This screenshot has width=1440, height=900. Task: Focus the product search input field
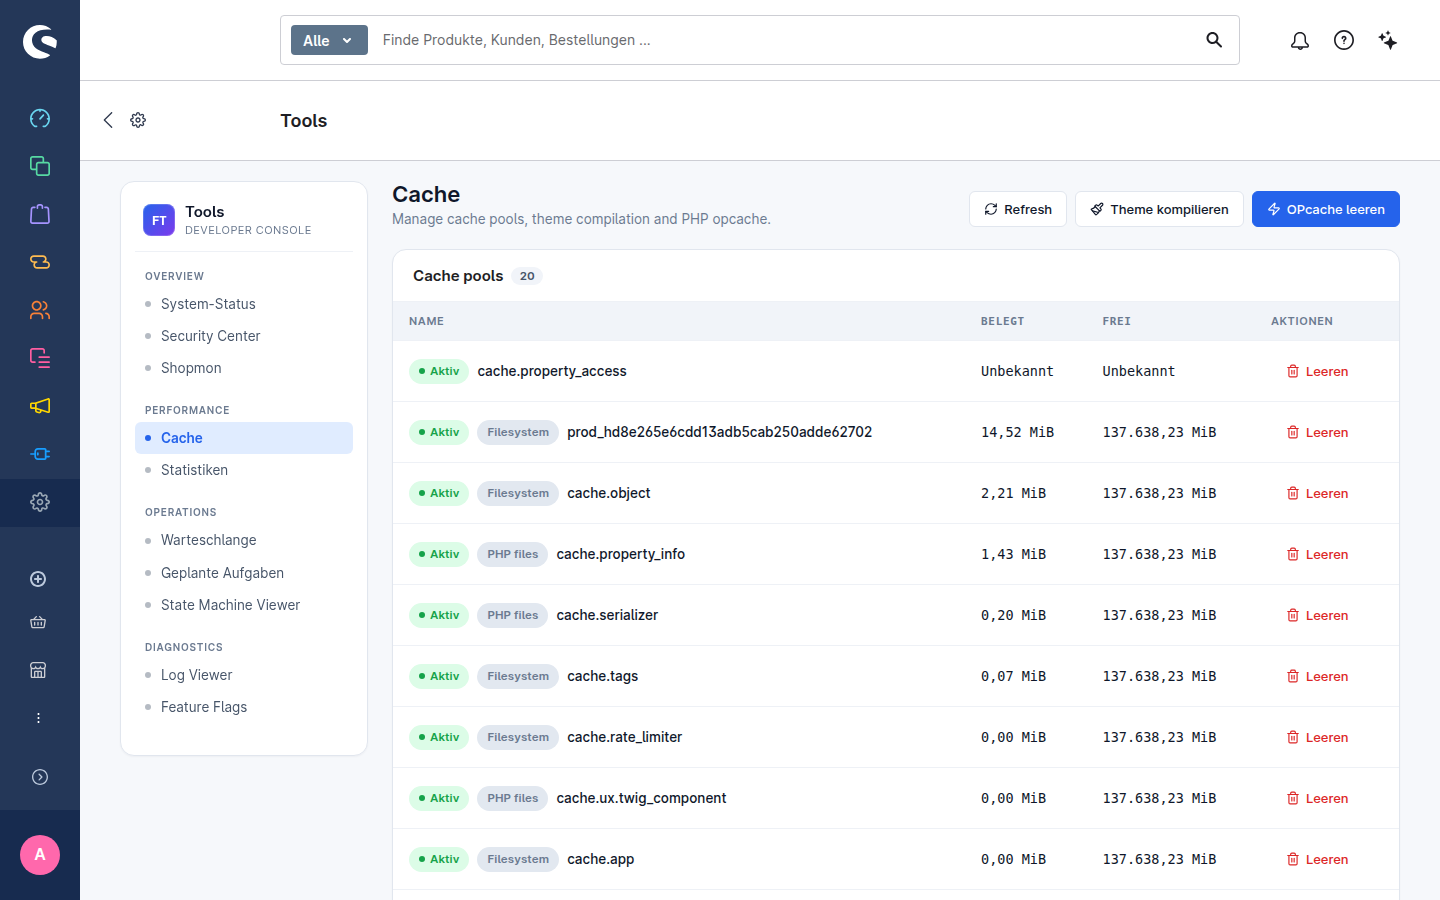(x=785, y=40)
